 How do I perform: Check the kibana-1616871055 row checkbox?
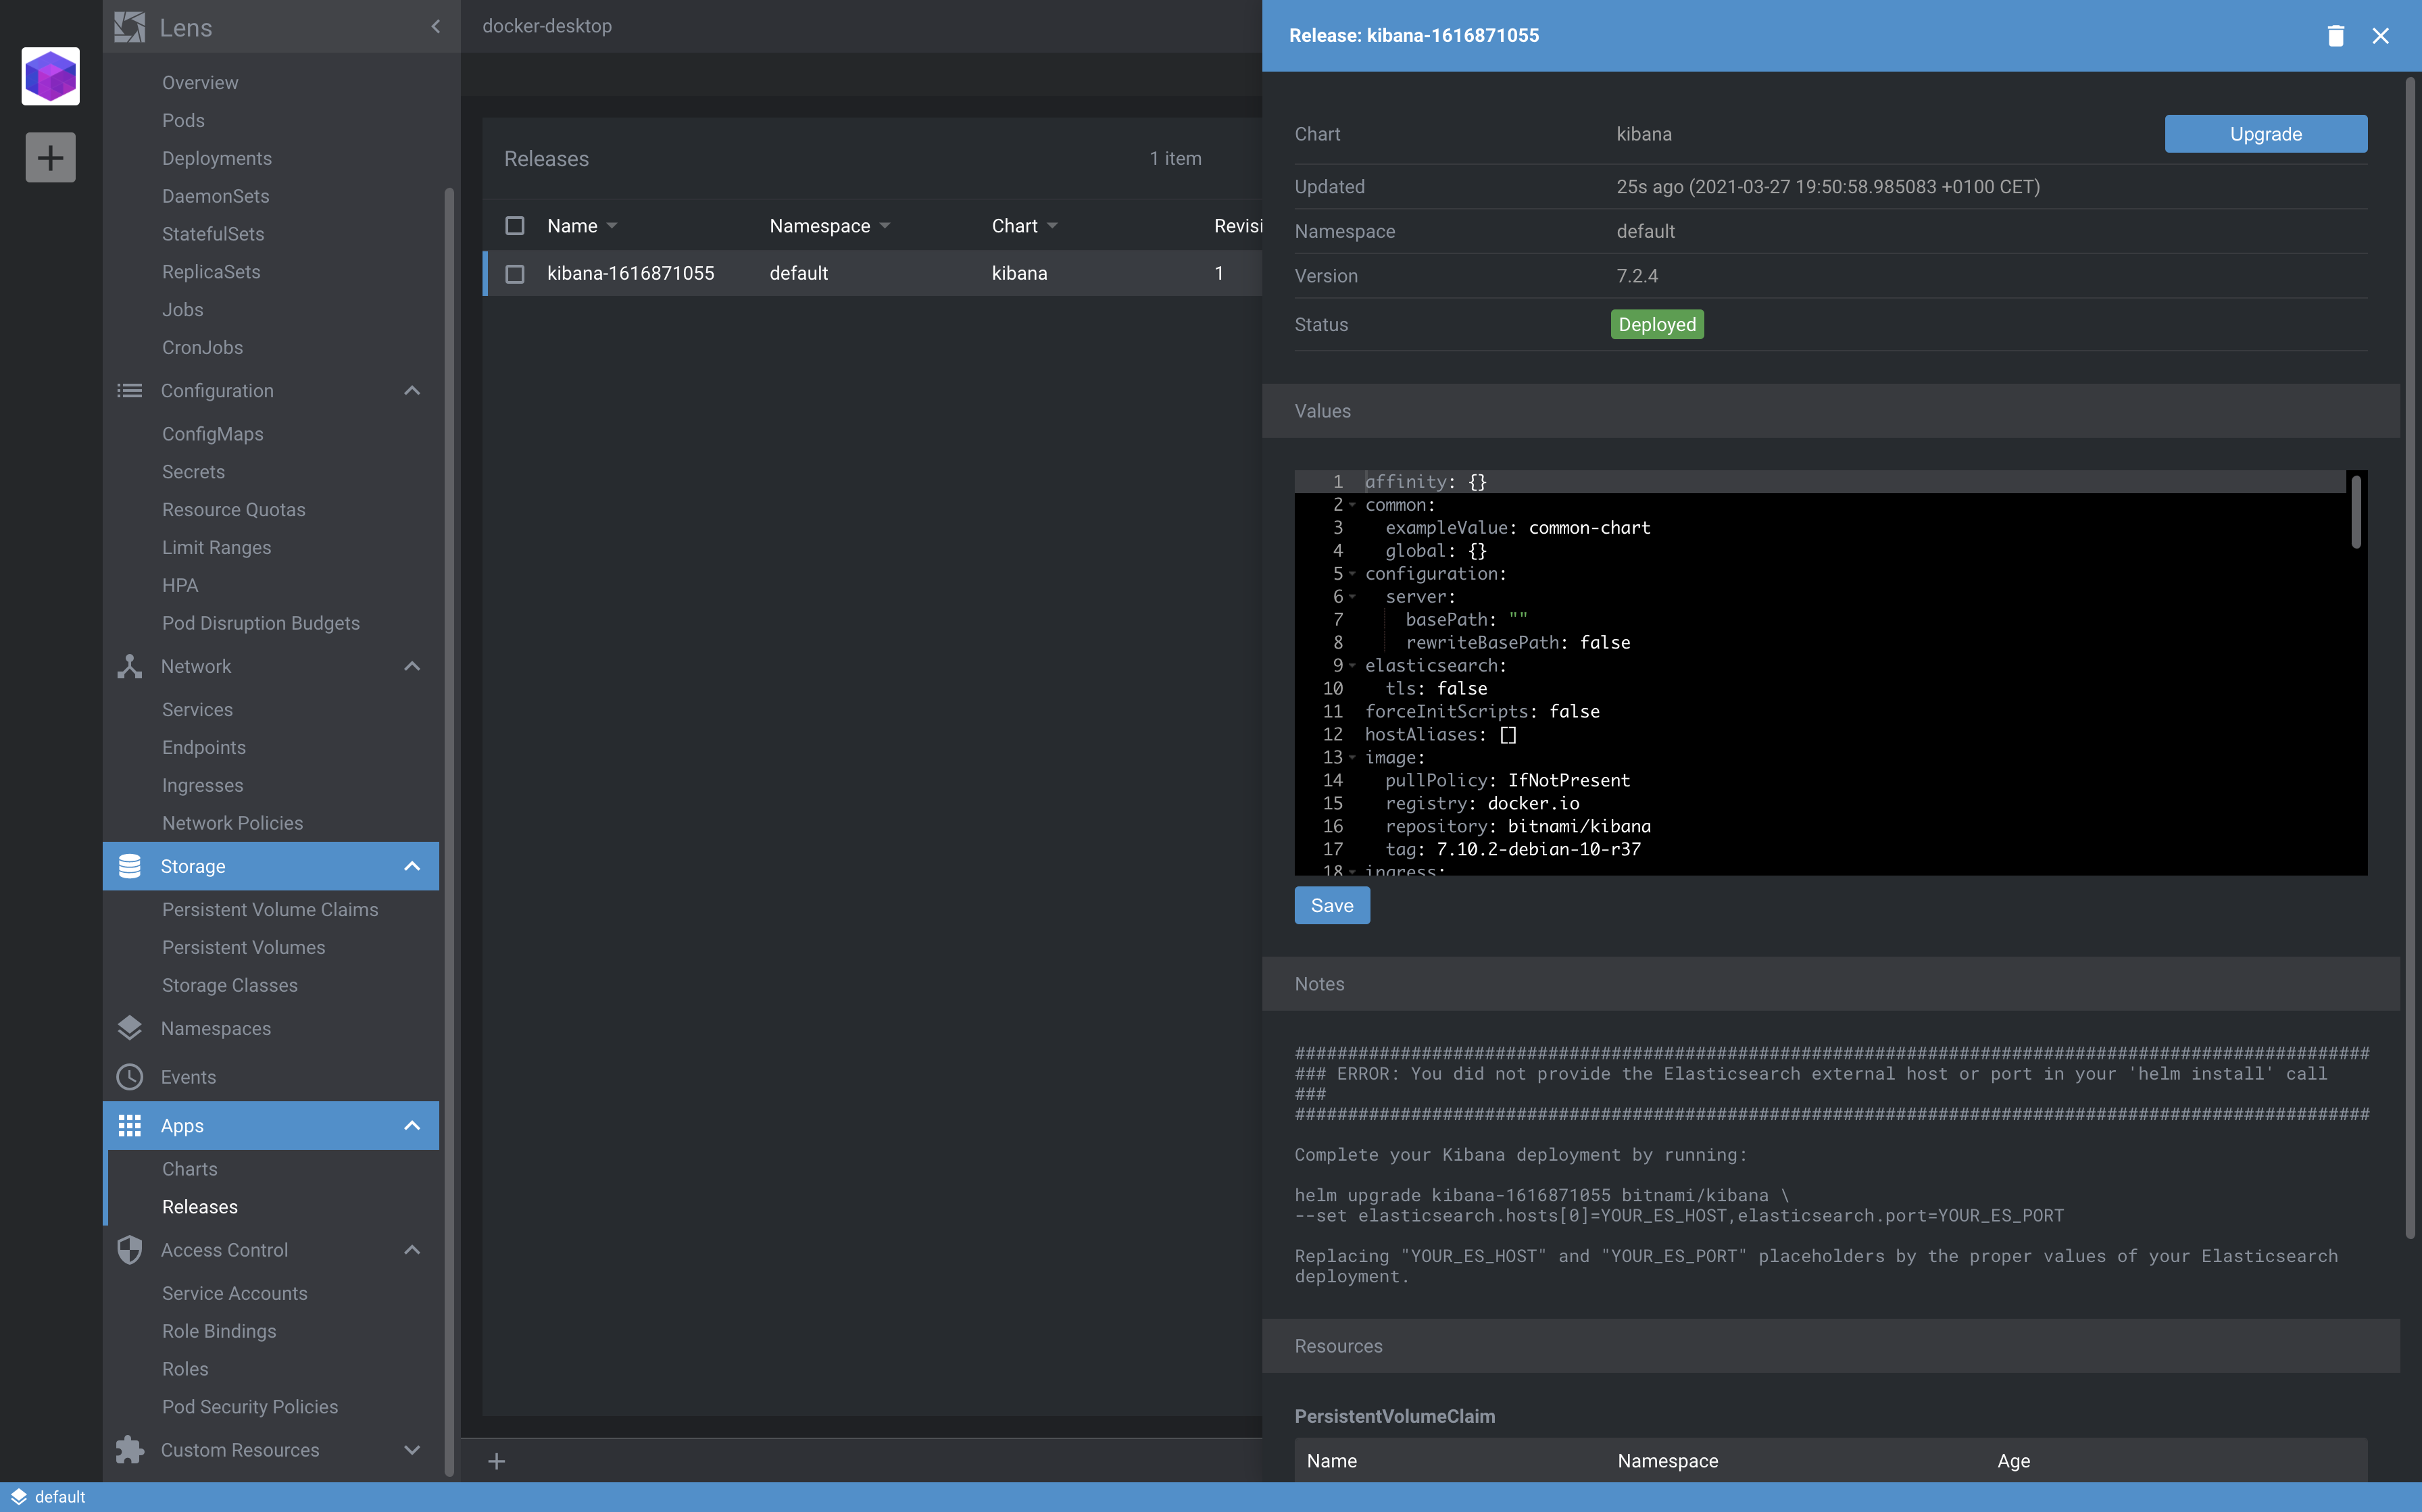514,274
